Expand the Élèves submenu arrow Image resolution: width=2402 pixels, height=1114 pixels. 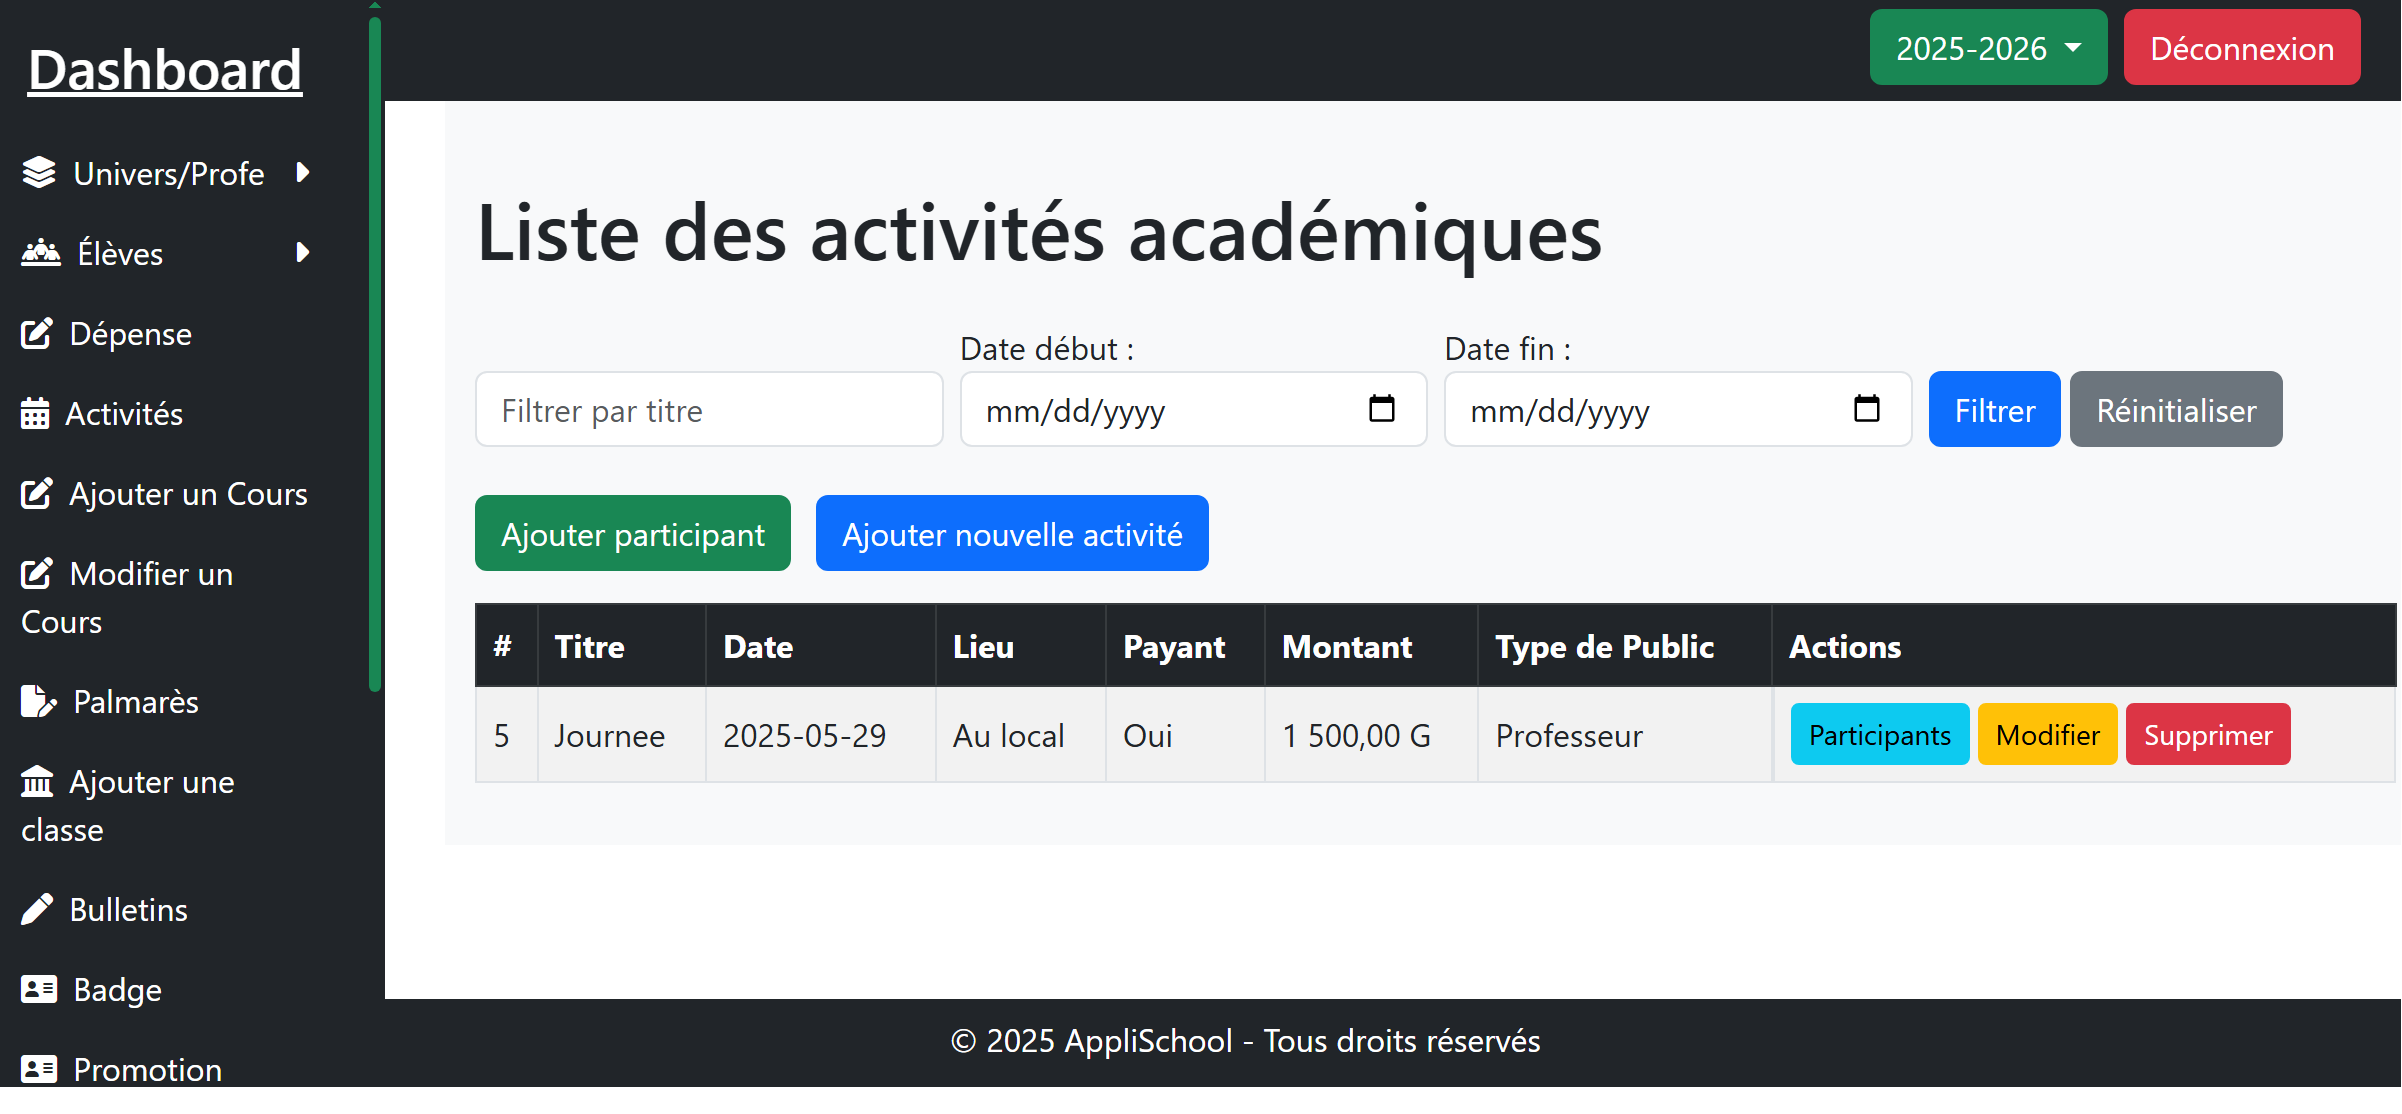pyautogui.click(x=303, y=253)
